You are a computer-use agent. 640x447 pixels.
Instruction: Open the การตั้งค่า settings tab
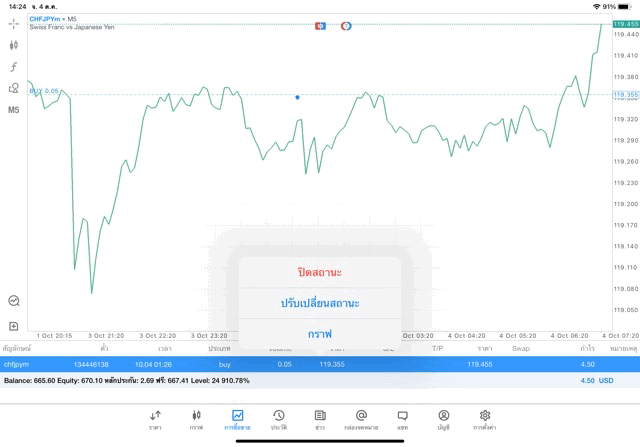485,419
